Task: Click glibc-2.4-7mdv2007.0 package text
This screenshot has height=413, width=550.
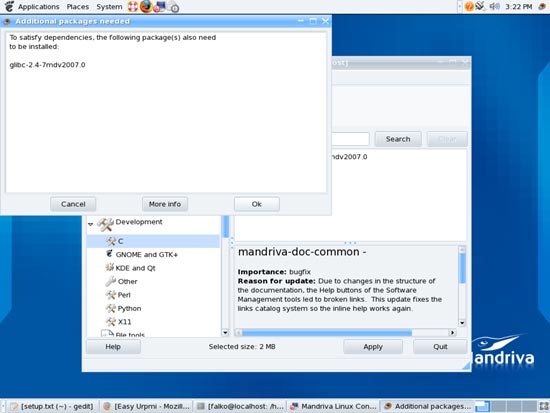Action: 47,65
